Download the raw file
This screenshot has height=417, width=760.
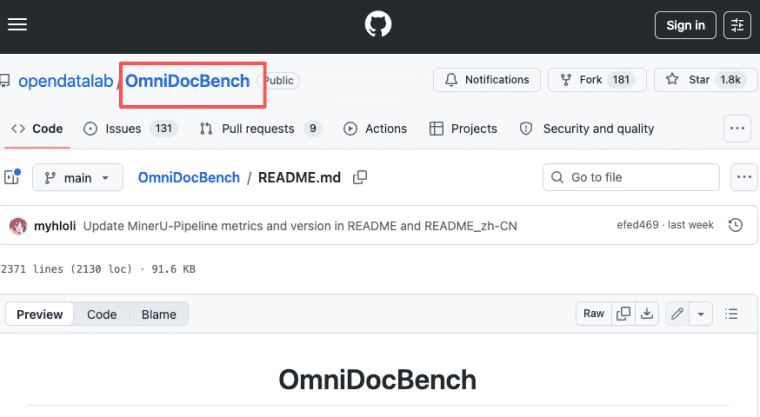tap(647, 314)
